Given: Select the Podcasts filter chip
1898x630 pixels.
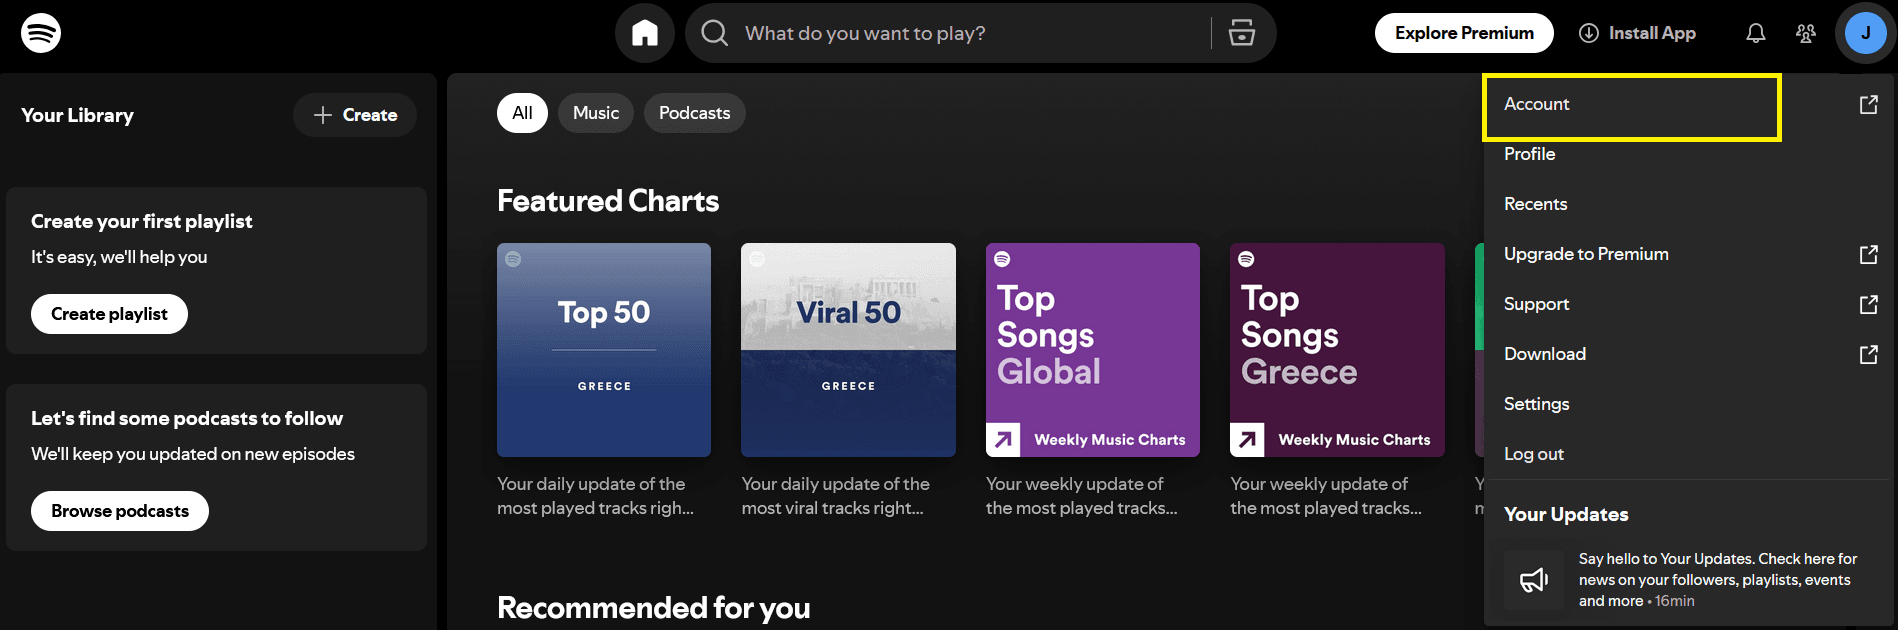Looking at the screenshot, I should 695,113.
